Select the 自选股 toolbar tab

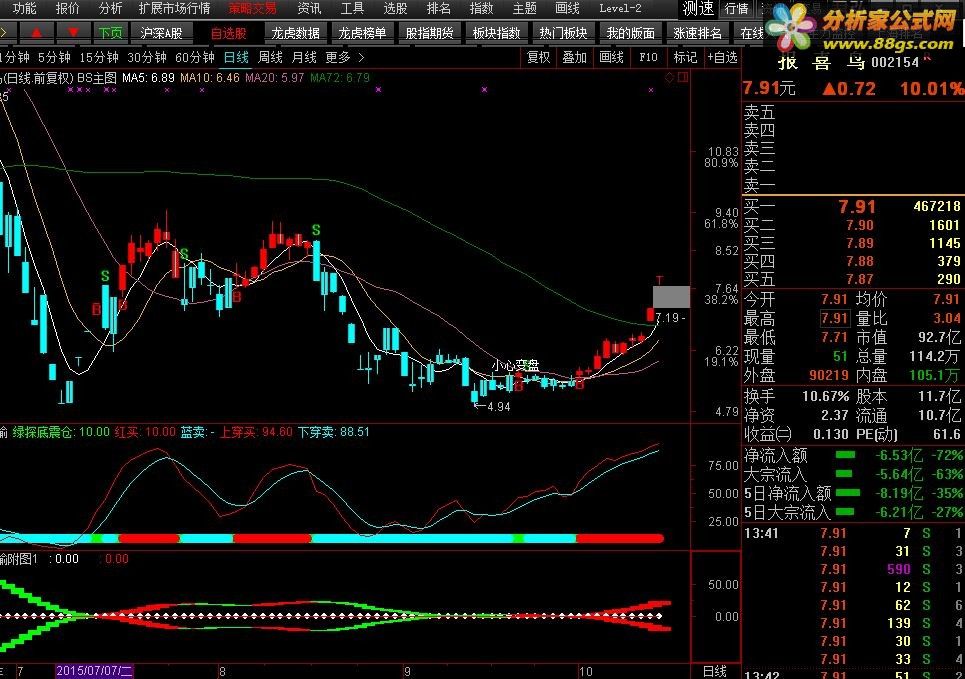point(228,33)
